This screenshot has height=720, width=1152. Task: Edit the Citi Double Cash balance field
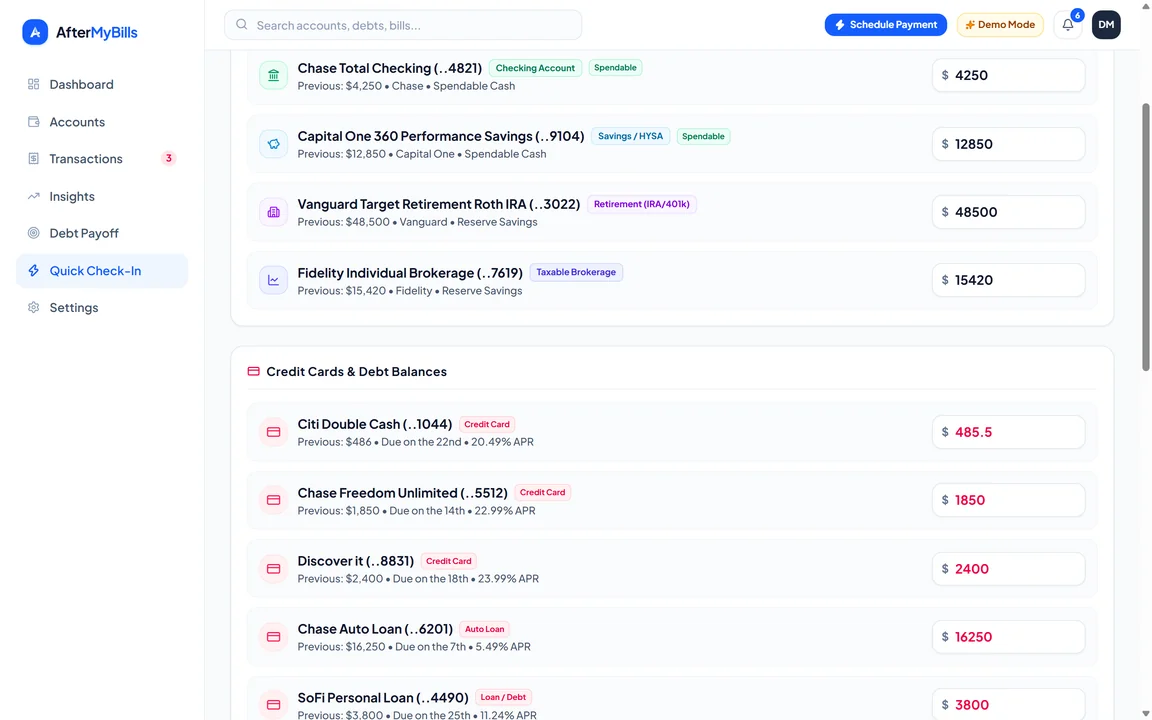[1009, 432]
